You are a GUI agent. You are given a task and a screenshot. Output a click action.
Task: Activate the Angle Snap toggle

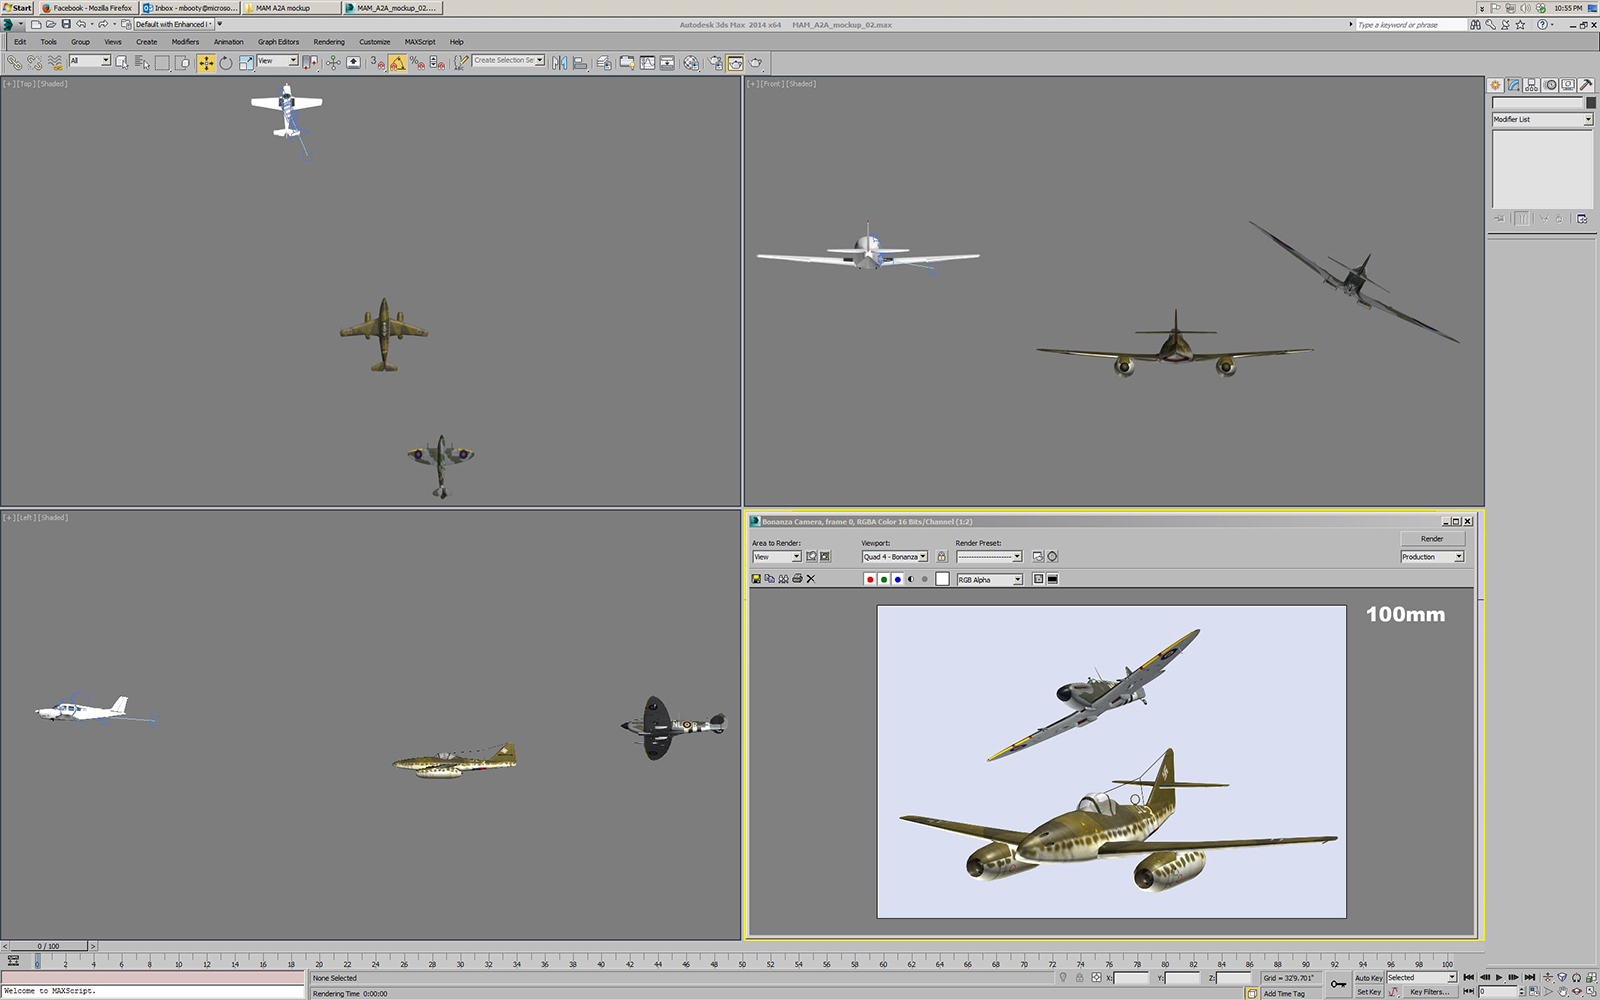397,63
